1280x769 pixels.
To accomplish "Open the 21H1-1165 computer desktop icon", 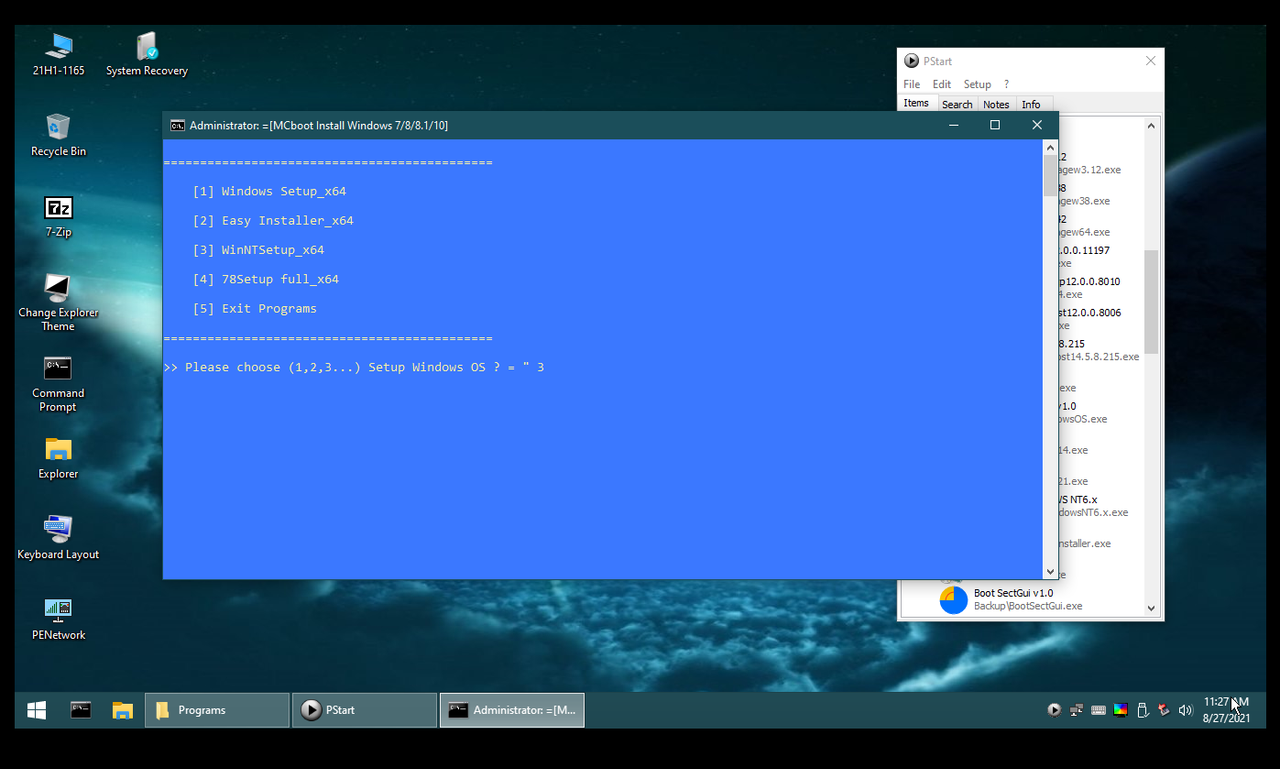I will 58,54.
